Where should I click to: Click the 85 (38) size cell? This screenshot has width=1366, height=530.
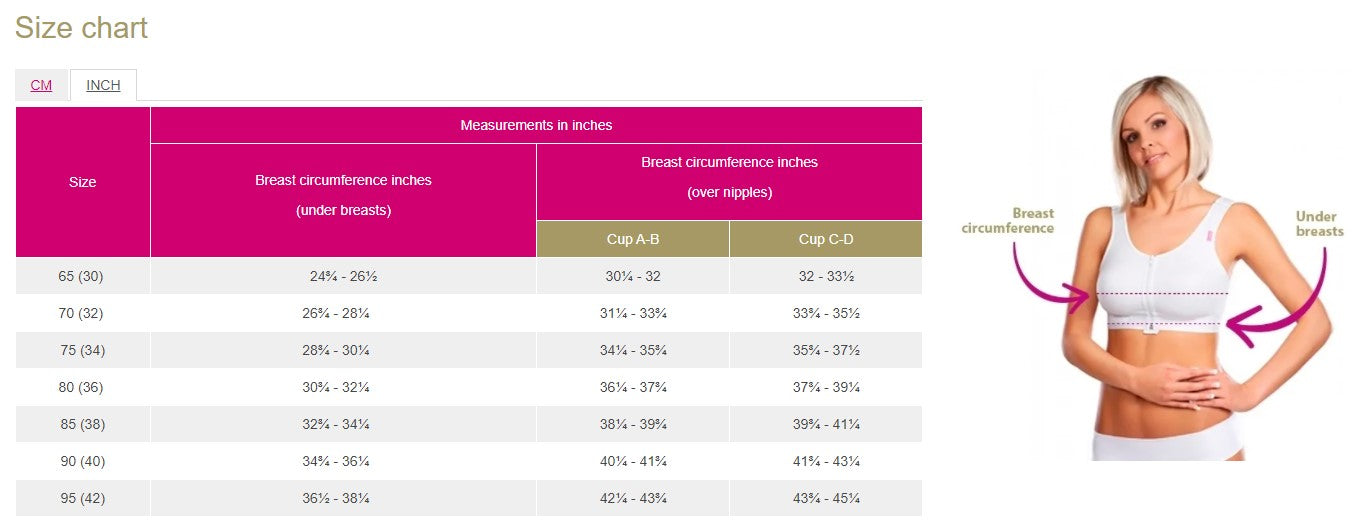point(82,424)
